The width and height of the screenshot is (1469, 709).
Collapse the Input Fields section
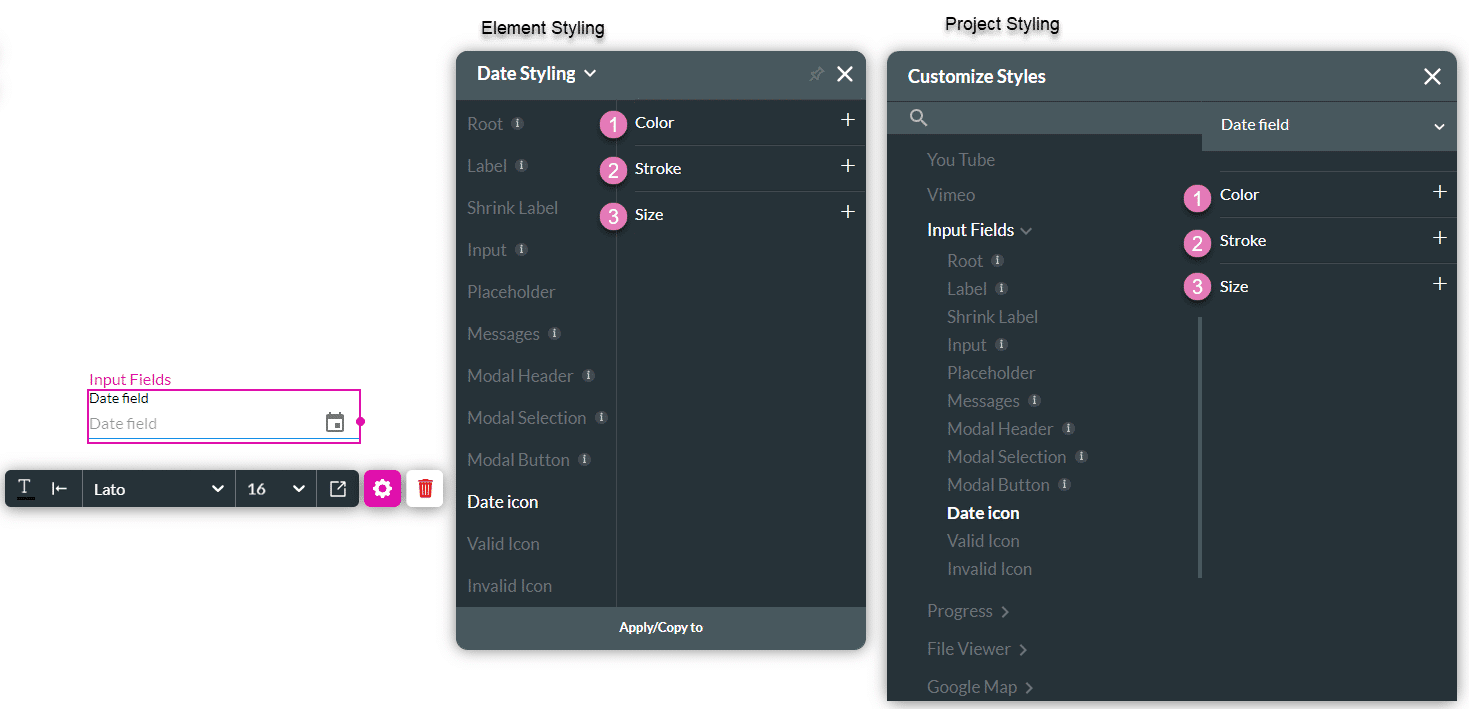coord(1028,229)
